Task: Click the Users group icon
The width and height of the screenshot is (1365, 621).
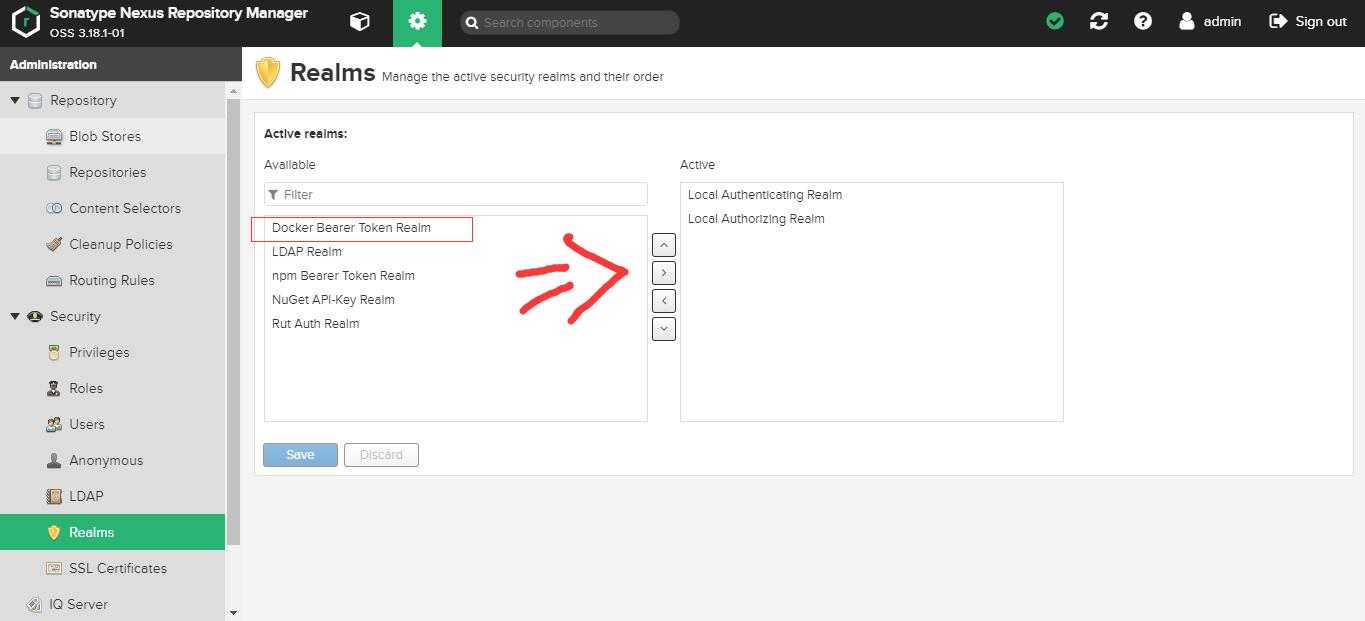Action: (54, 424)
